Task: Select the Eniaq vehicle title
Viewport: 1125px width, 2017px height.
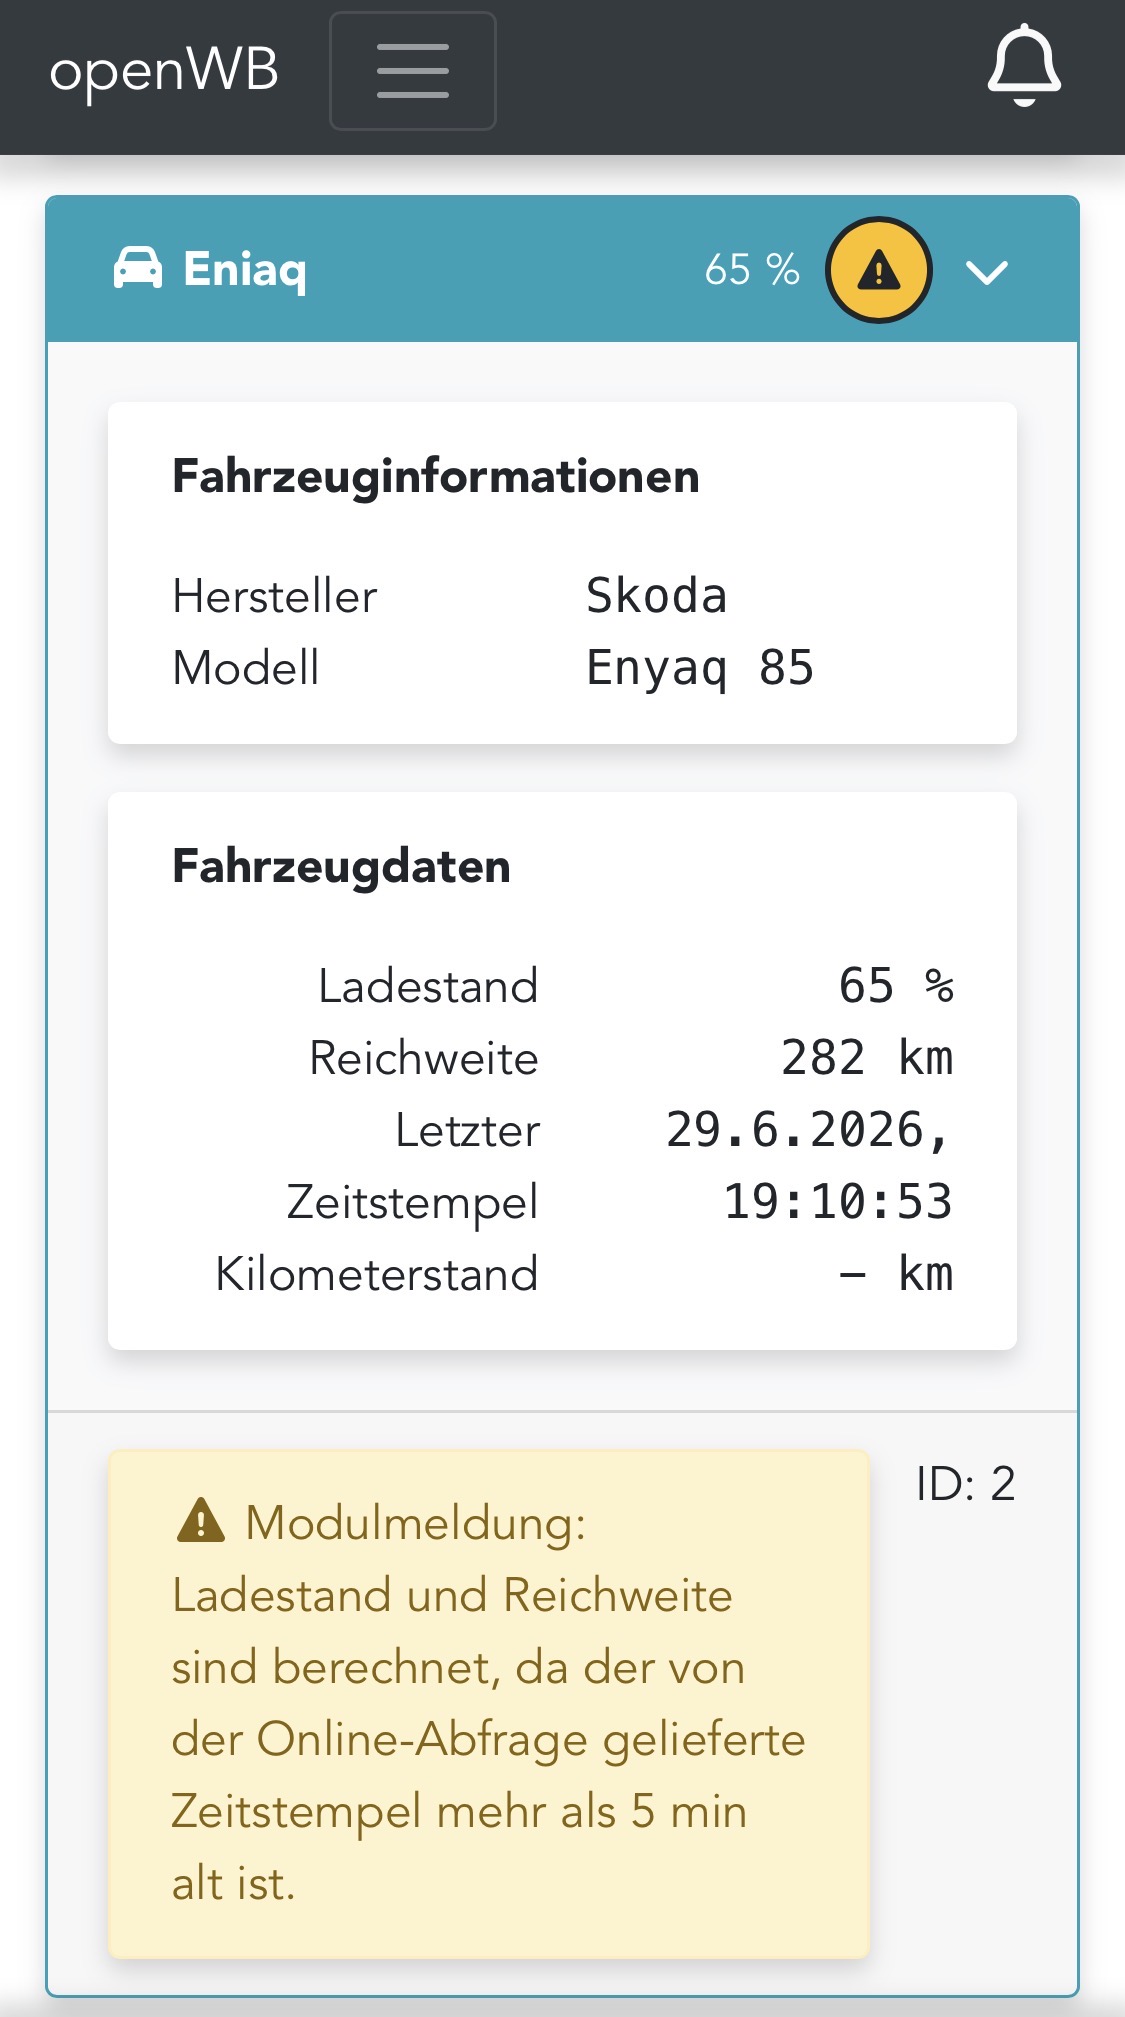Action: click(245, 270)
